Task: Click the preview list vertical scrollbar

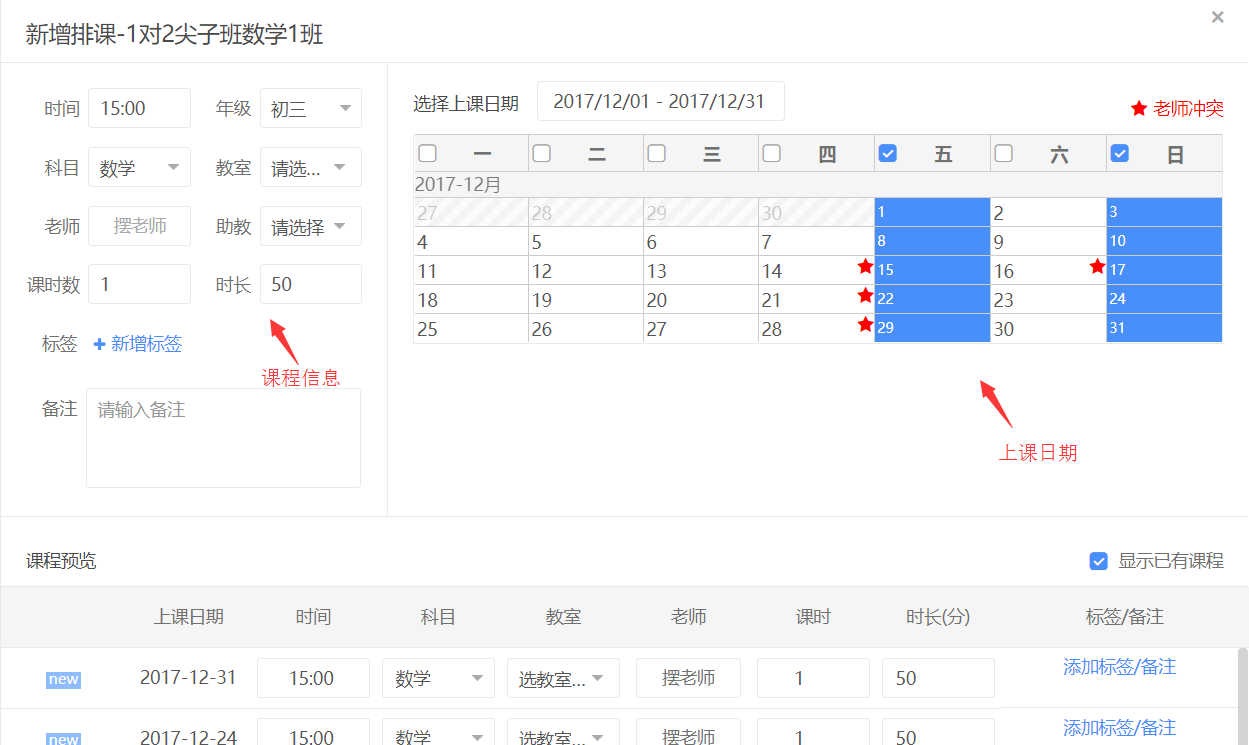Action: click(1243, 695)
